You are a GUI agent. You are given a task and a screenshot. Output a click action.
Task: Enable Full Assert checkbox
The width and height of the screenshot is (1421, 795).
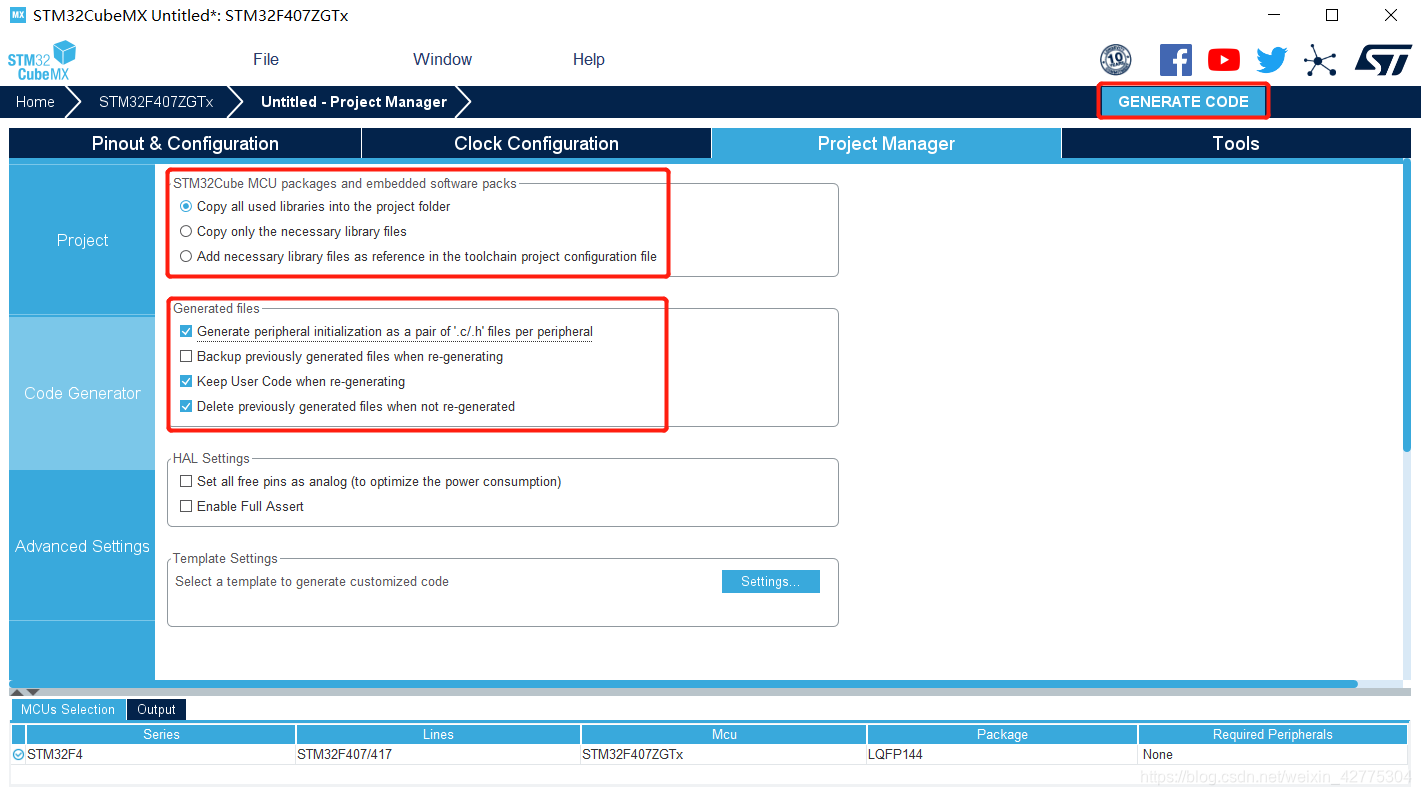[x=186, y=507]
